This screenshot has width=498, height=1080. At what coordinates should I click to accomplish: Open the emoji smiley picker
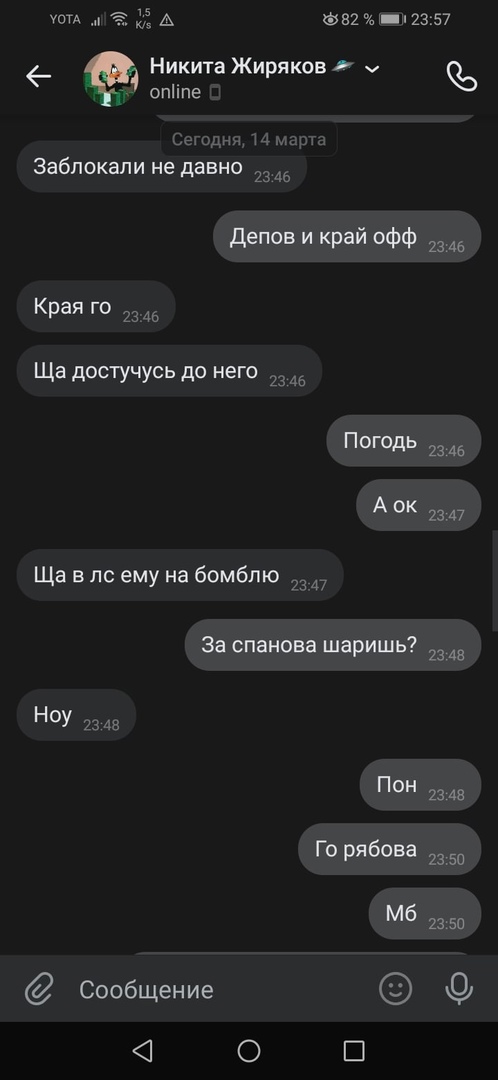point(396,989)
